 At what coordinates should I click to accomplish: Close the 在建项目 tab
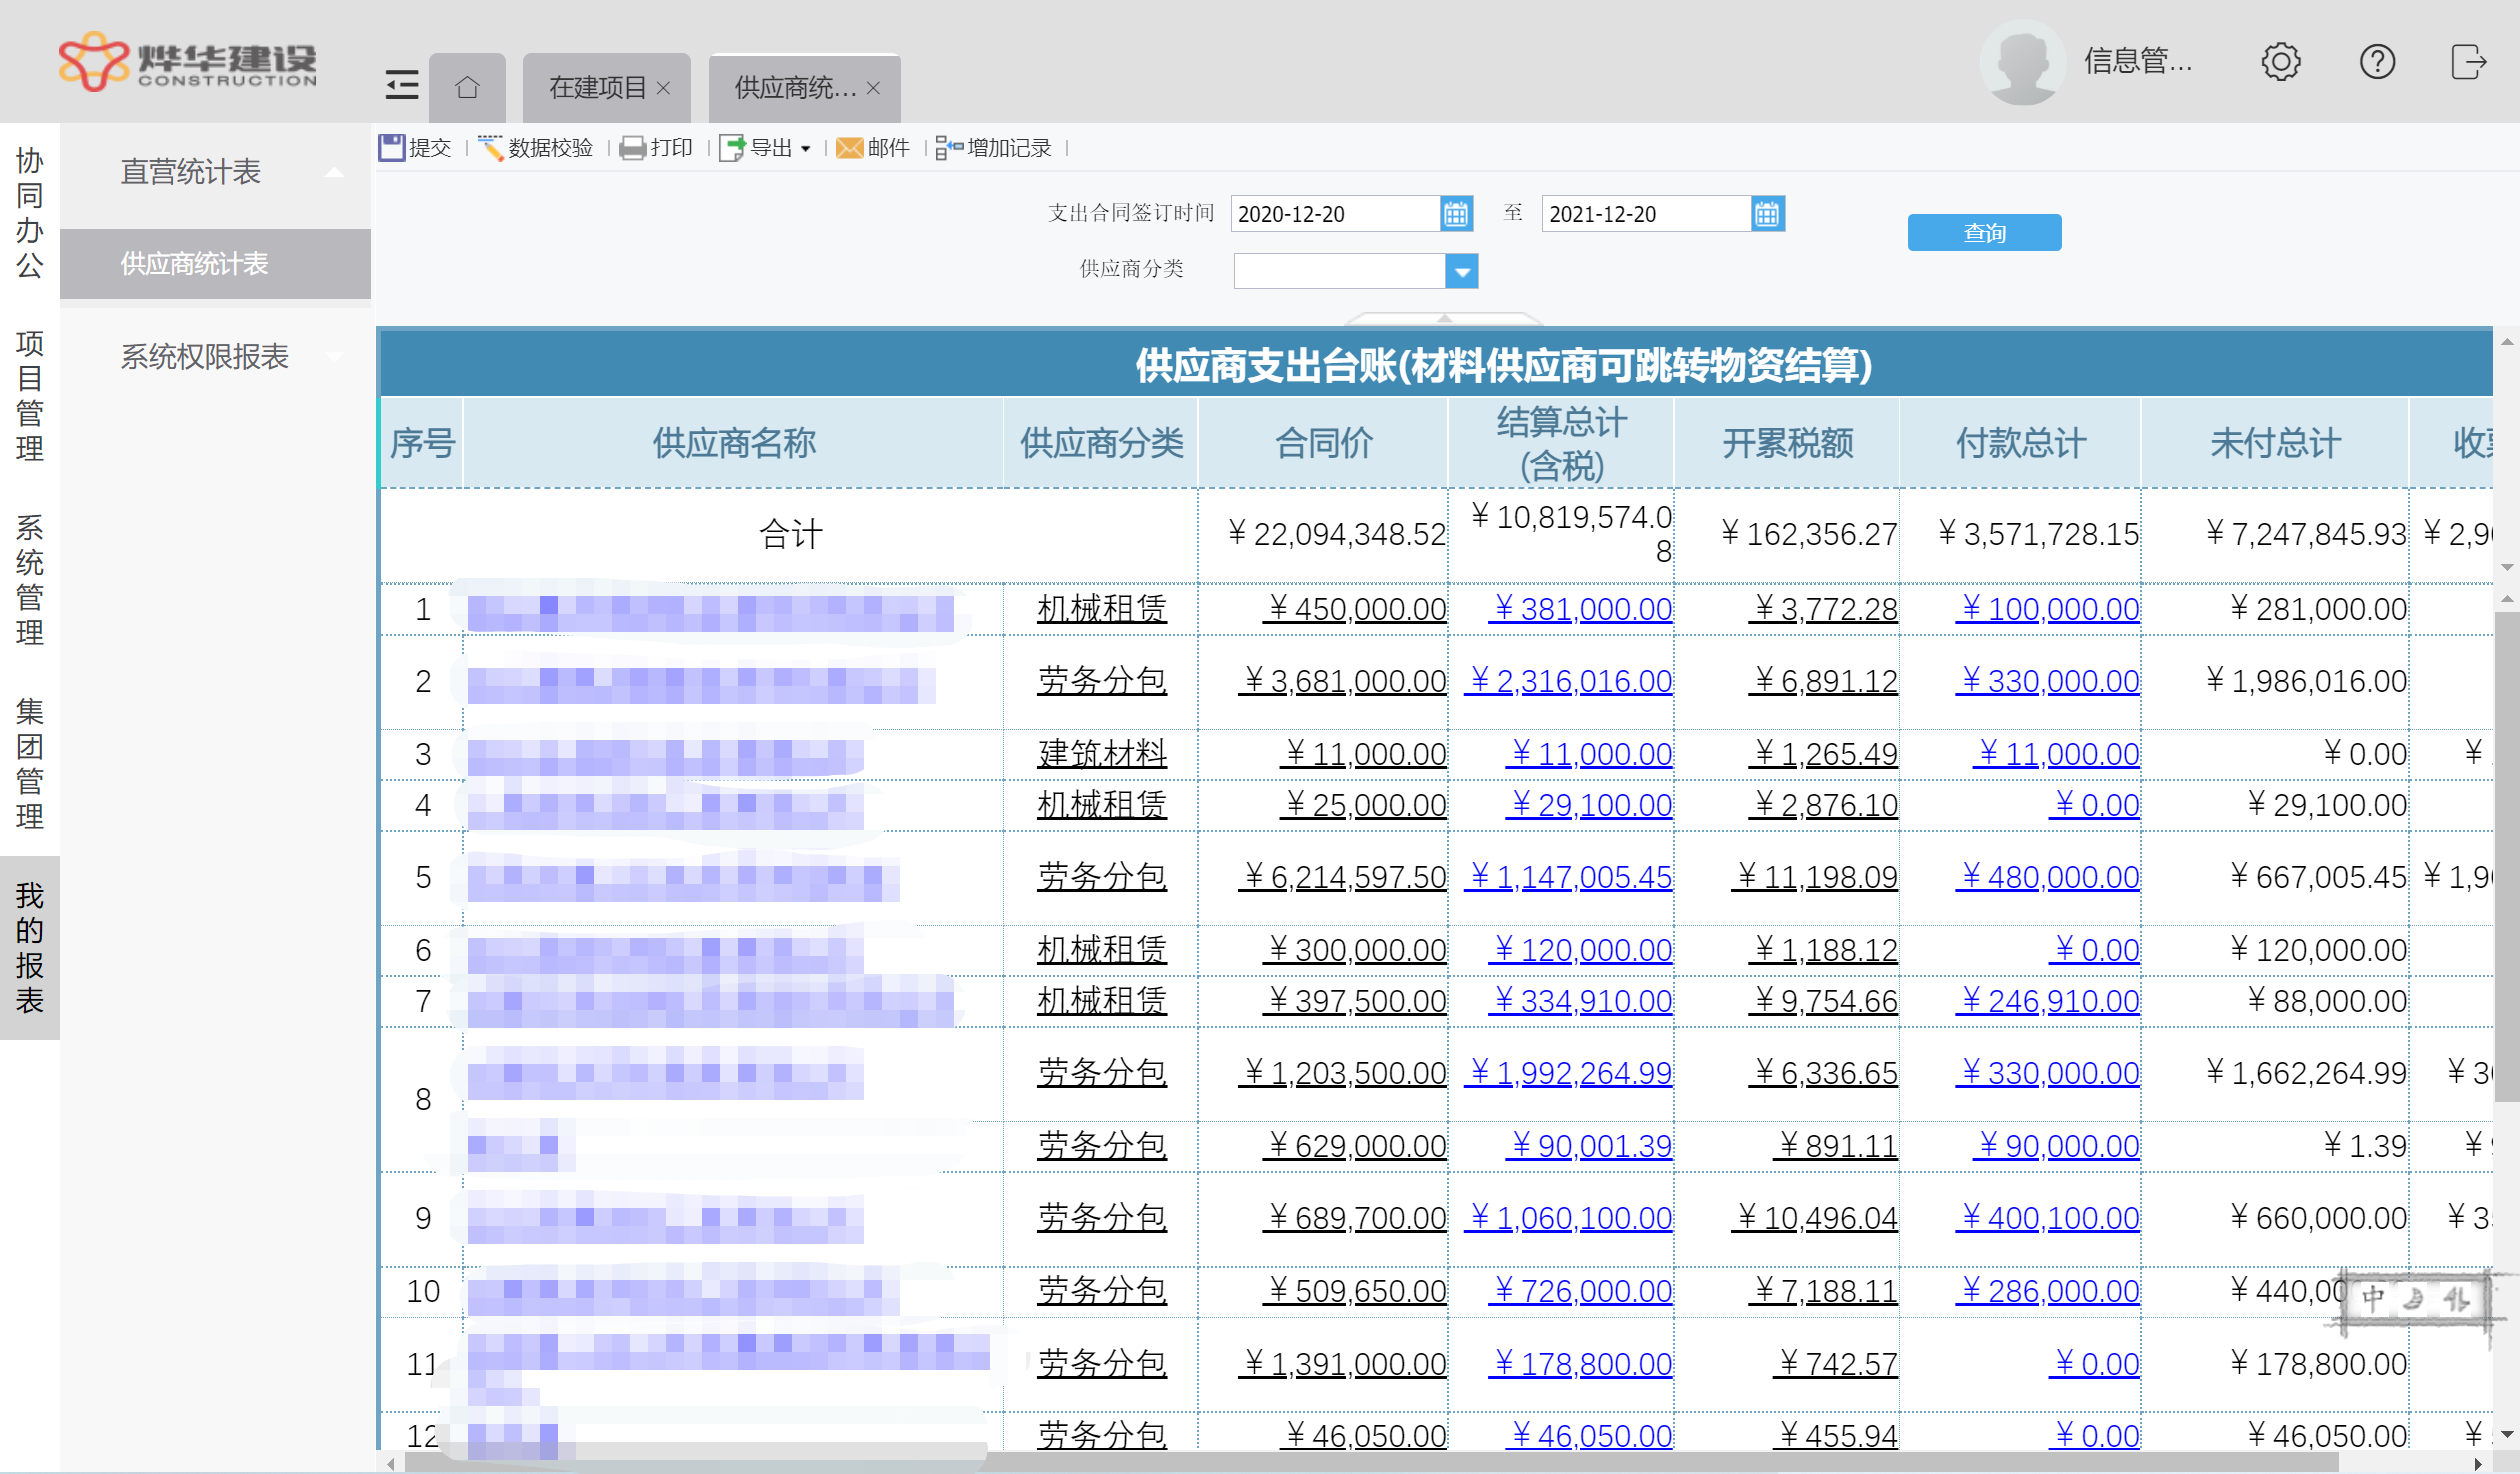click(x=663, y=88)
